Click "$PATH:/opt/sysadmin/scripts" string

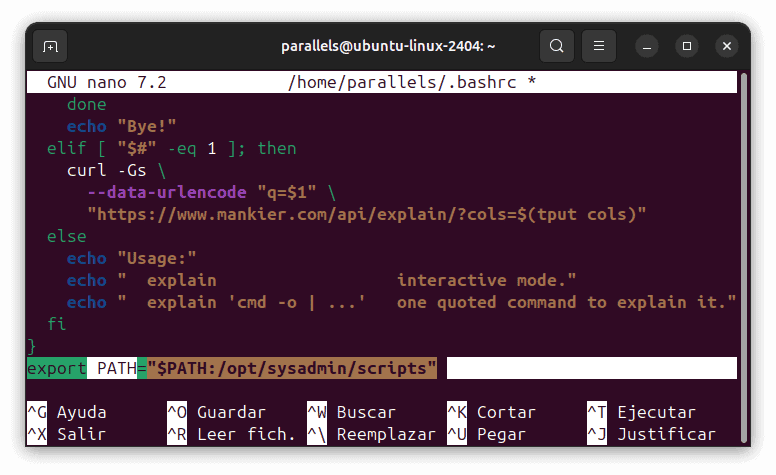[292, 368]
